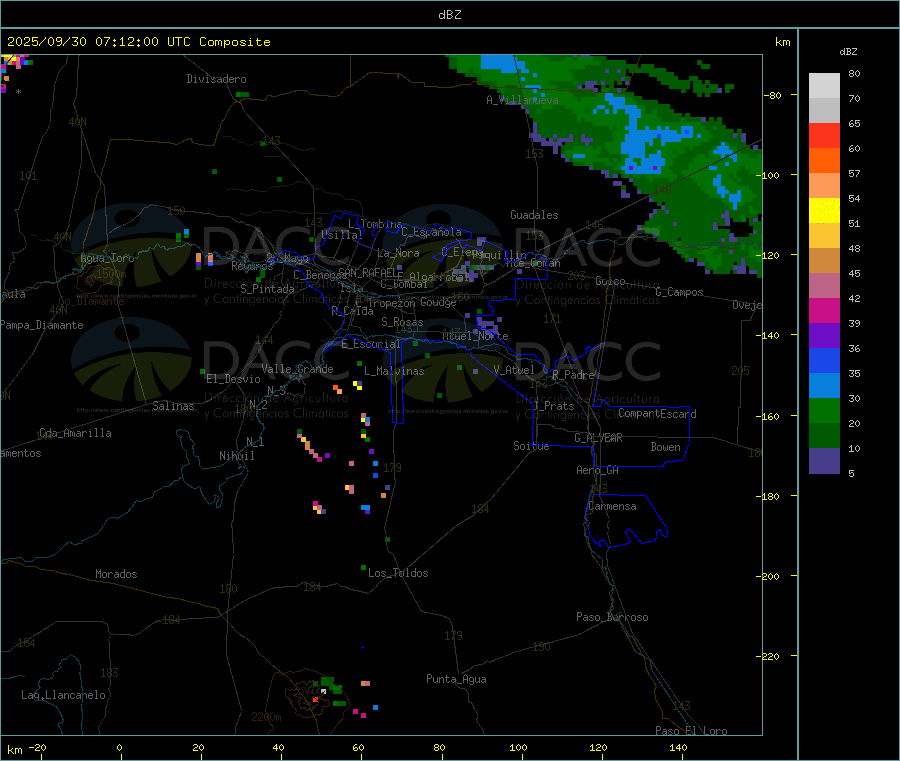
Task: Click the 60 km horizontal axis label
Action: pos(359,747)
